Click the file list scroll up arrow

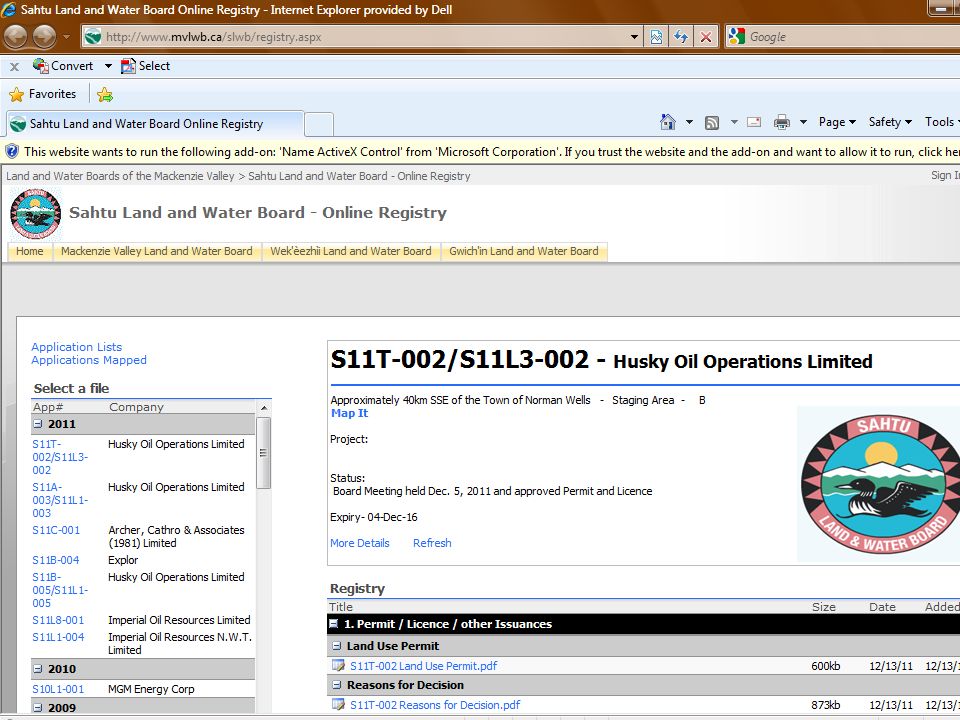coord(264,408)
